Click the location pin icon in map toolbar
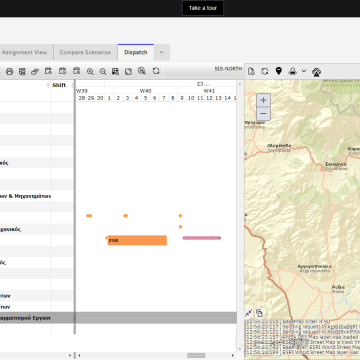This screenshot has width=360, height=360. [279, 71]
